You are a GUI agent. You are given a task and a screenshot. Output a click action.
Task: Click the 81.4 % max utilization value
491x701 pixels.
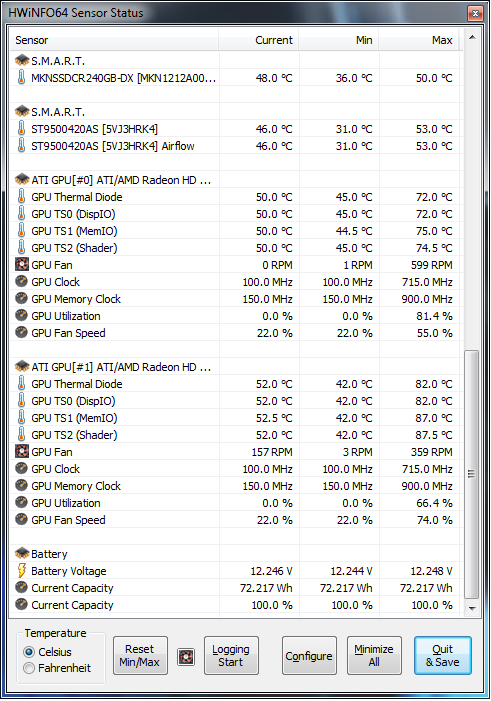[434, 316]
